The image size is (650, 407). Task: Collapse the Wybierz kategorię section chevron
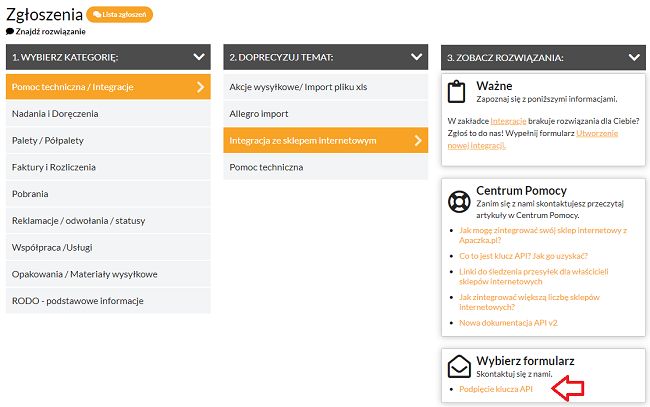click(x=200, y=58)
